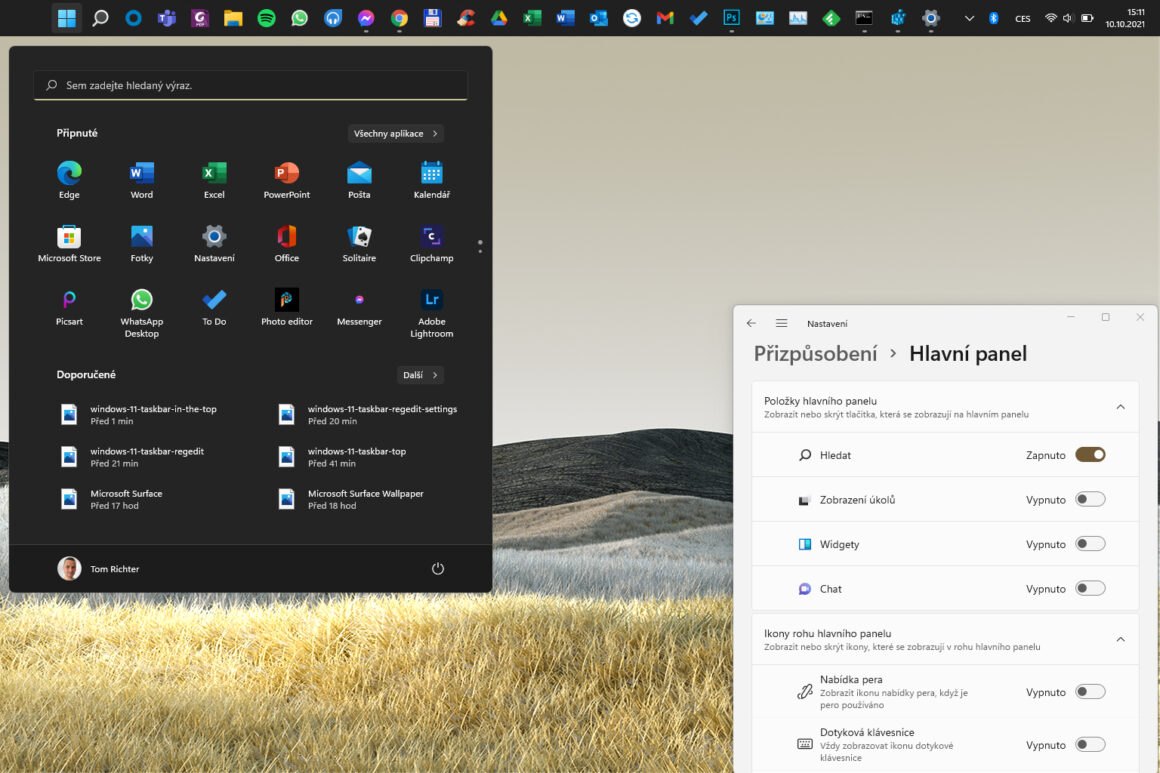Start Solitaire from the Start menu
Image resolution: width=1160 pixels, height=773 pixels.
pyautogui.click(x=359, y=243)
